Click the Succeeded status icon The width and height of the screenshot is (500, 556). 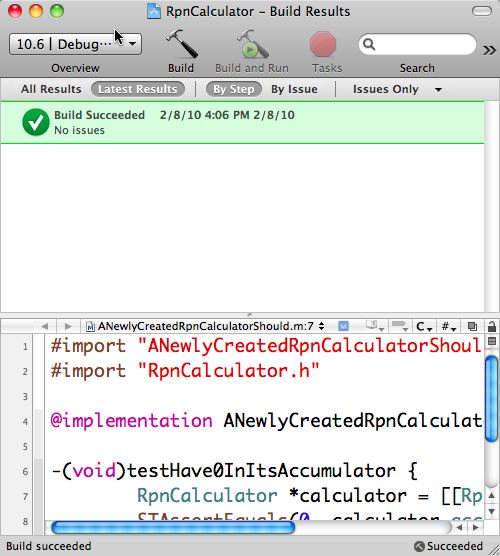coord(420,546)
